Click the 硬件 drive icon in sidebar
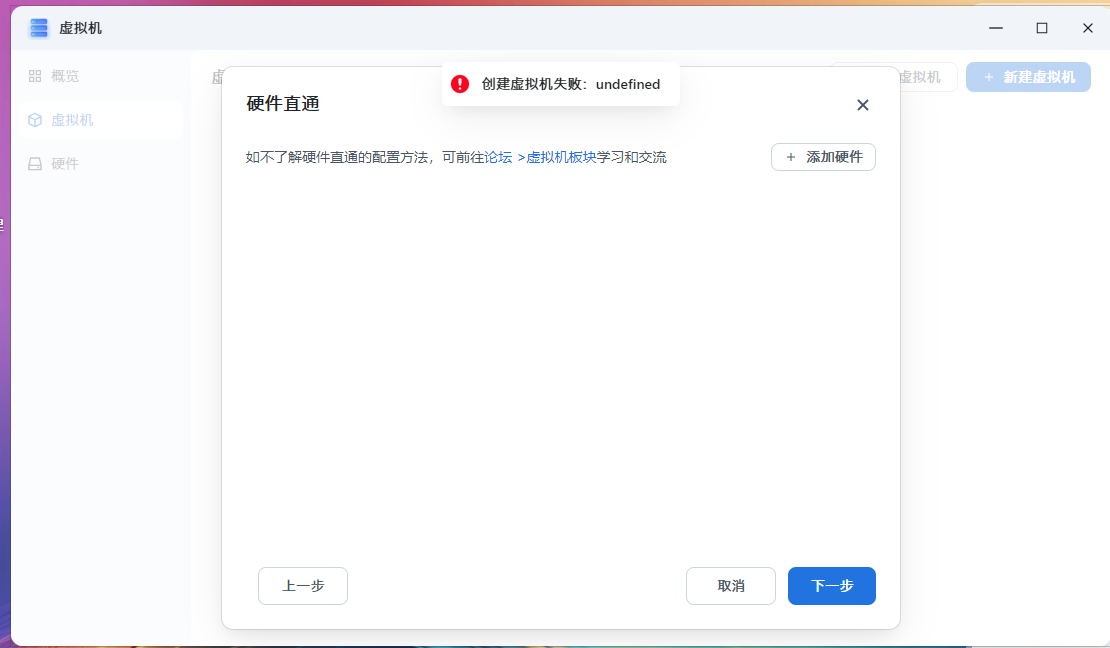This screenshot has width=1110, height=648. tap(35, 164)
